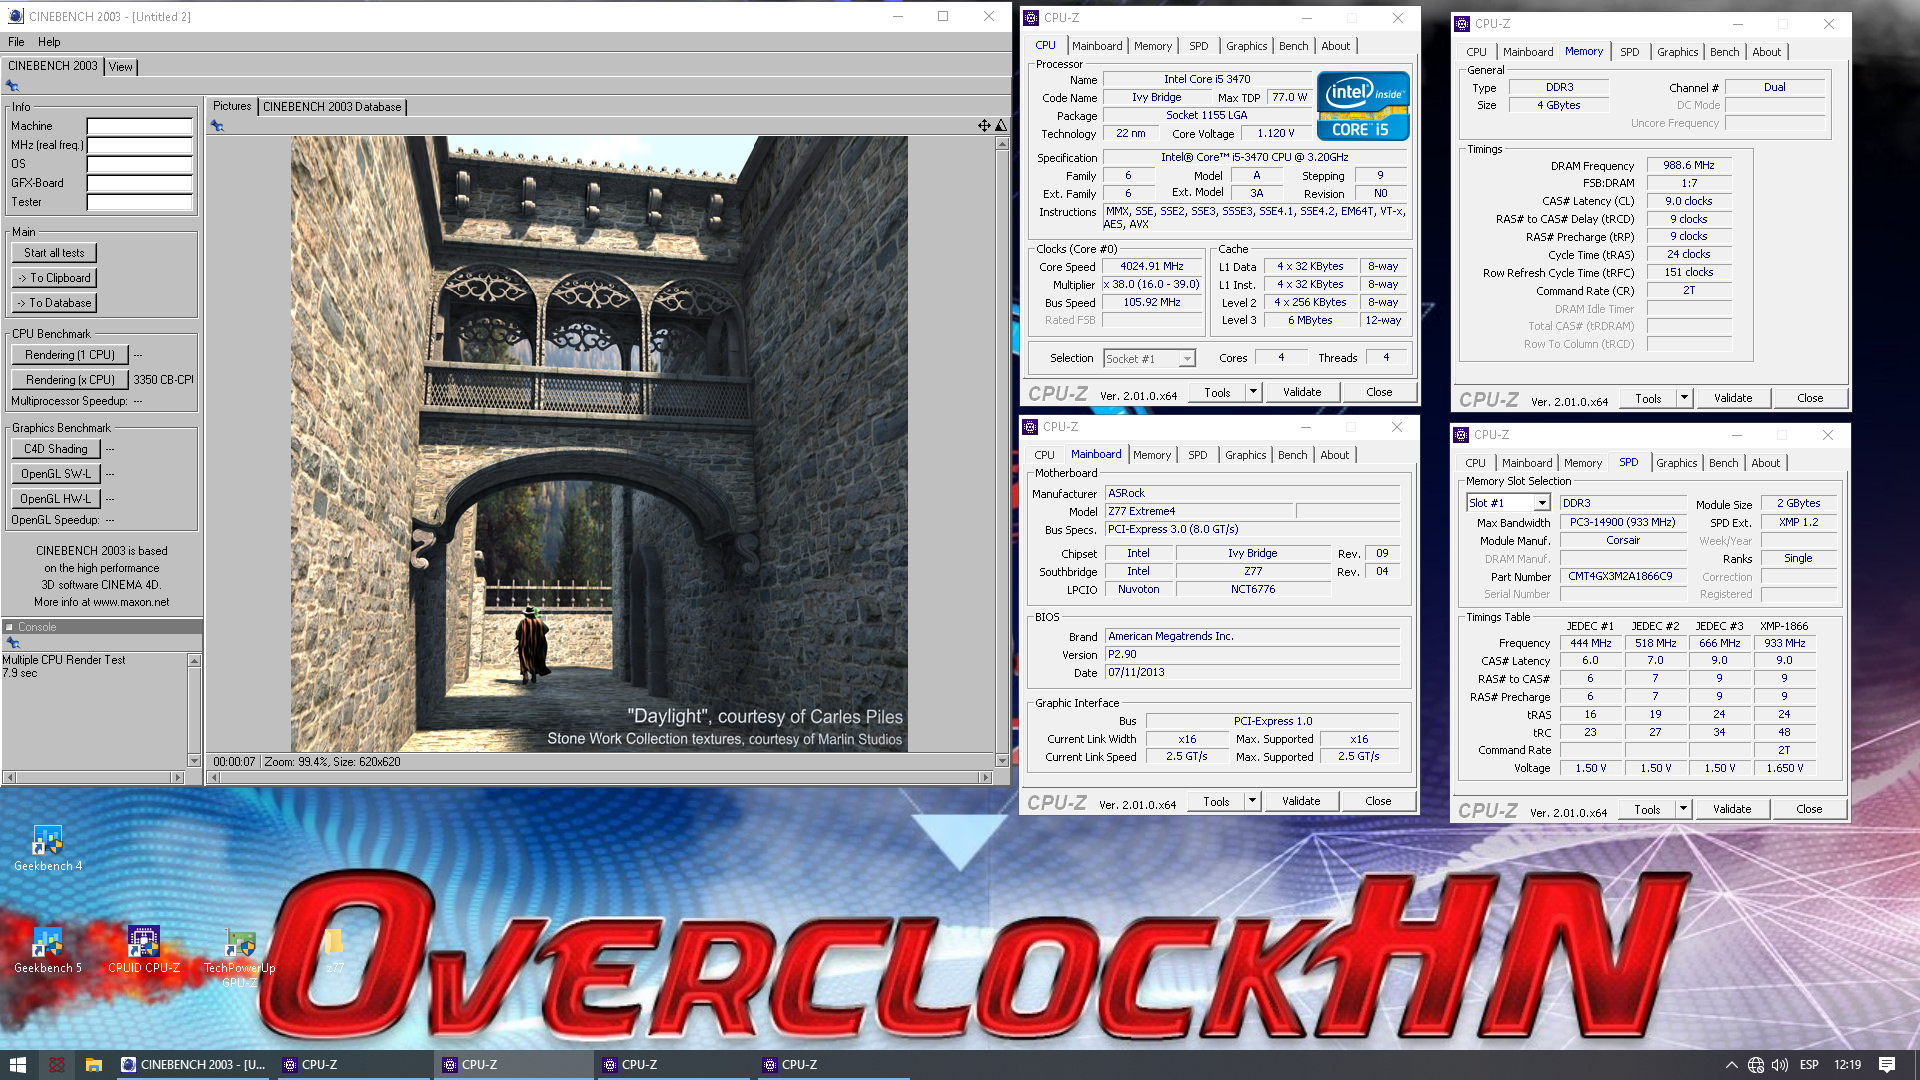Run the C4D Shading benchmark
This screenshot has width=1920, height=1080.
point(56,449)
